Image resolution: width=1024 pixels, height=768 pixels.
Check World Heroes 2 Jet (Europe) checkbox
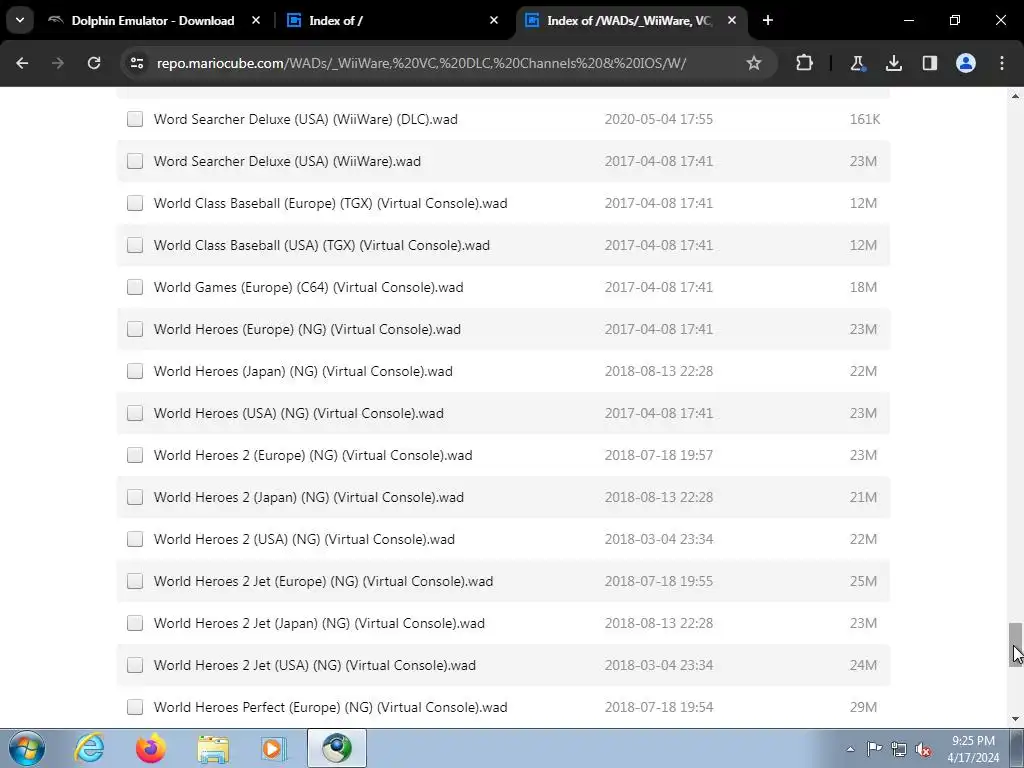point(135,581)
